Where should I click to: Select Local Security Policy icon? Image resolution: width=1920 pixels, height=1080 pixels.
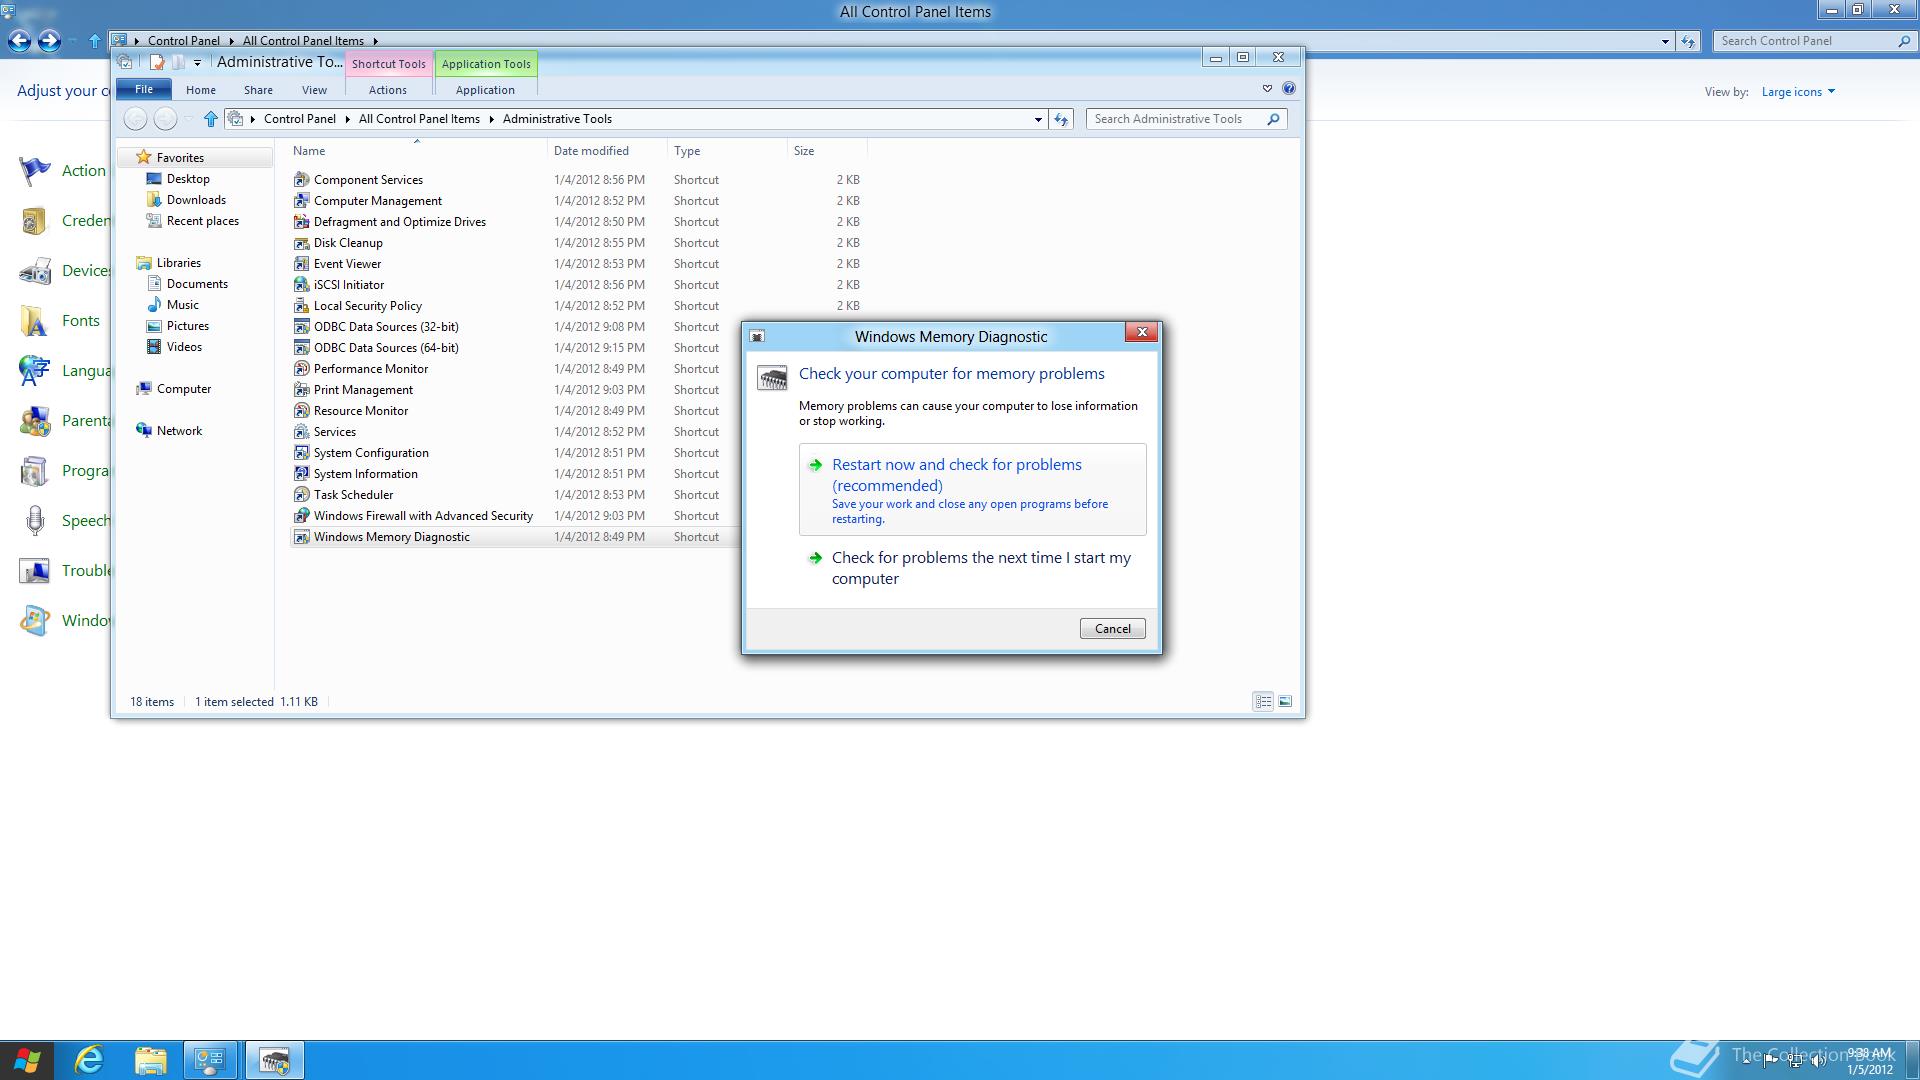coord(301,306)
